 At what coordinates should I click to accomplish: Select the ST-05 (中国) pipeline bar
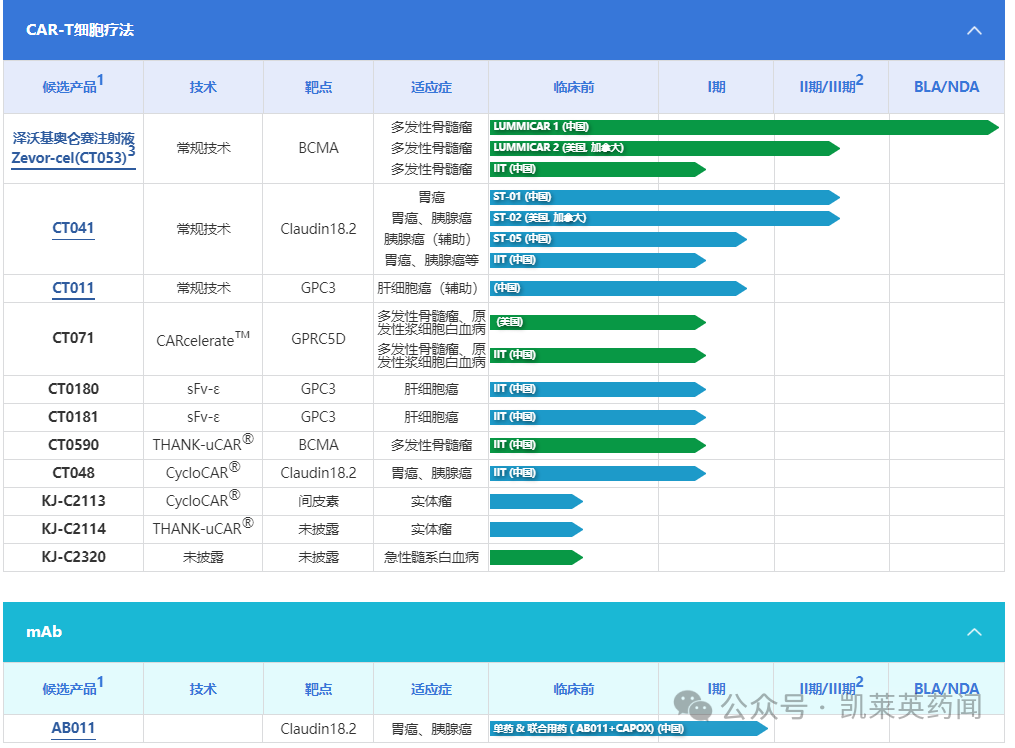616,239
